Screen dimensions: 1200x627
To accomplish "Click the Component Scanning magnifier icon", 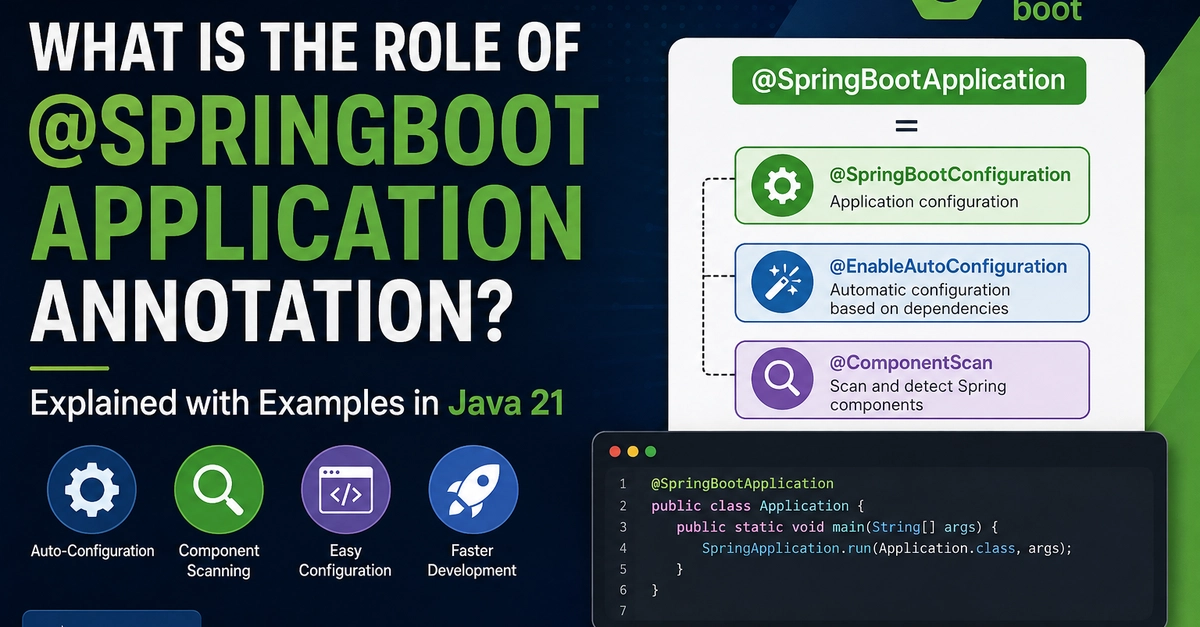I will pyautogui.click(x=218, y=490).
